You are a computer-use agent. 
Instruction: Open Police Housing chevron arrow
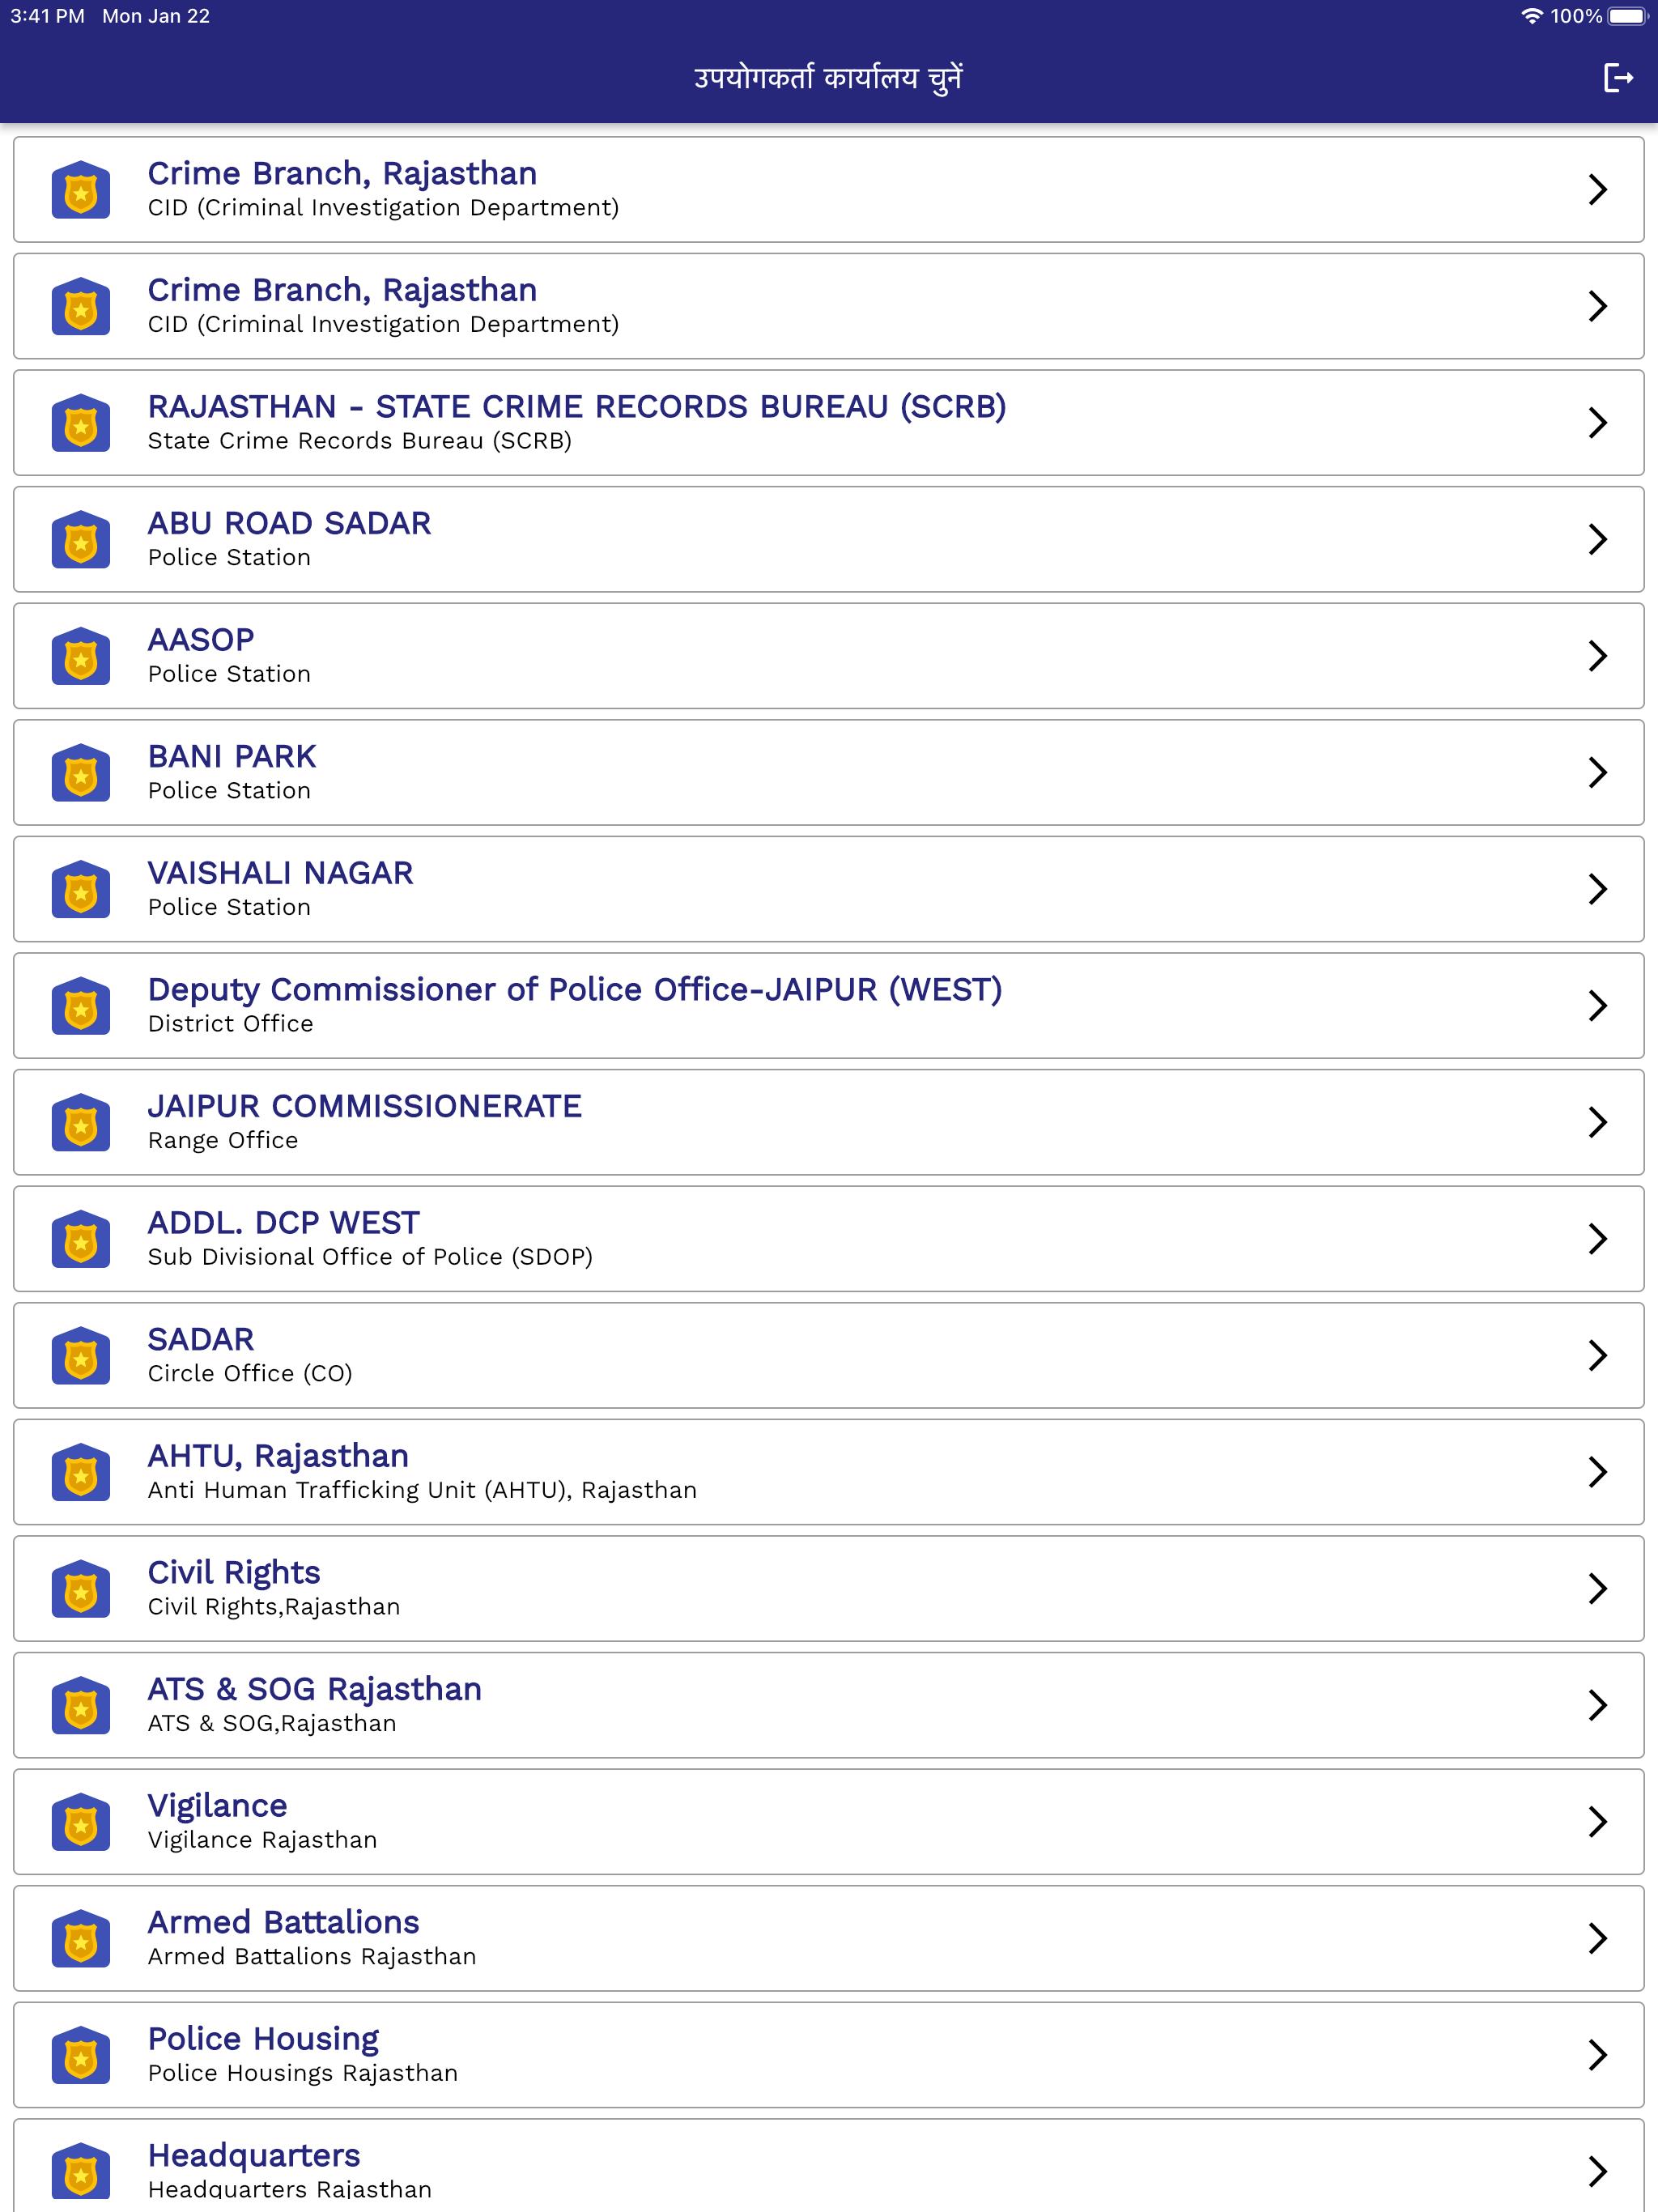click(1598, 2055)
